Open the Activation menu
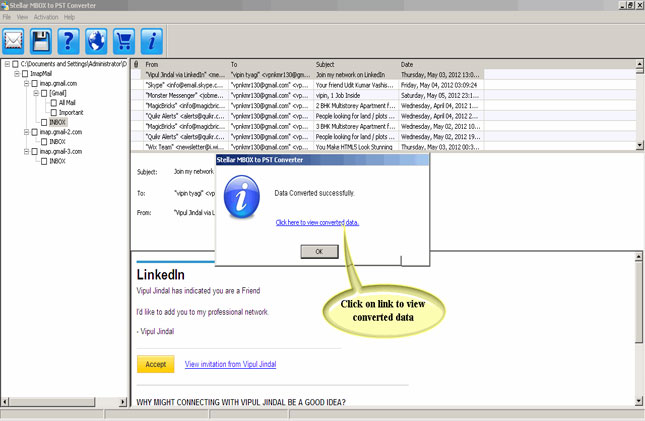The height and width of the screenshot is (421, 645). [x=46, y=17]
